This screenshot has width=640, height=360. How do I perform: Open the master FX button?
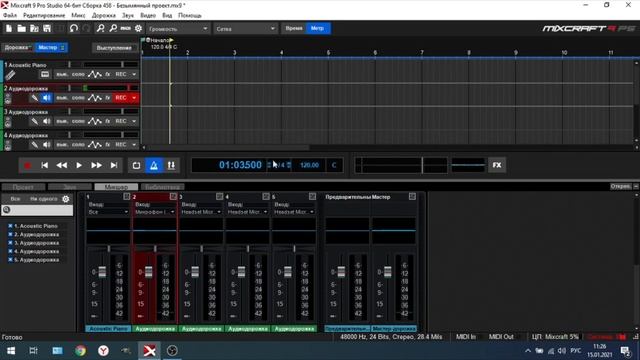[x=497, y=165]
